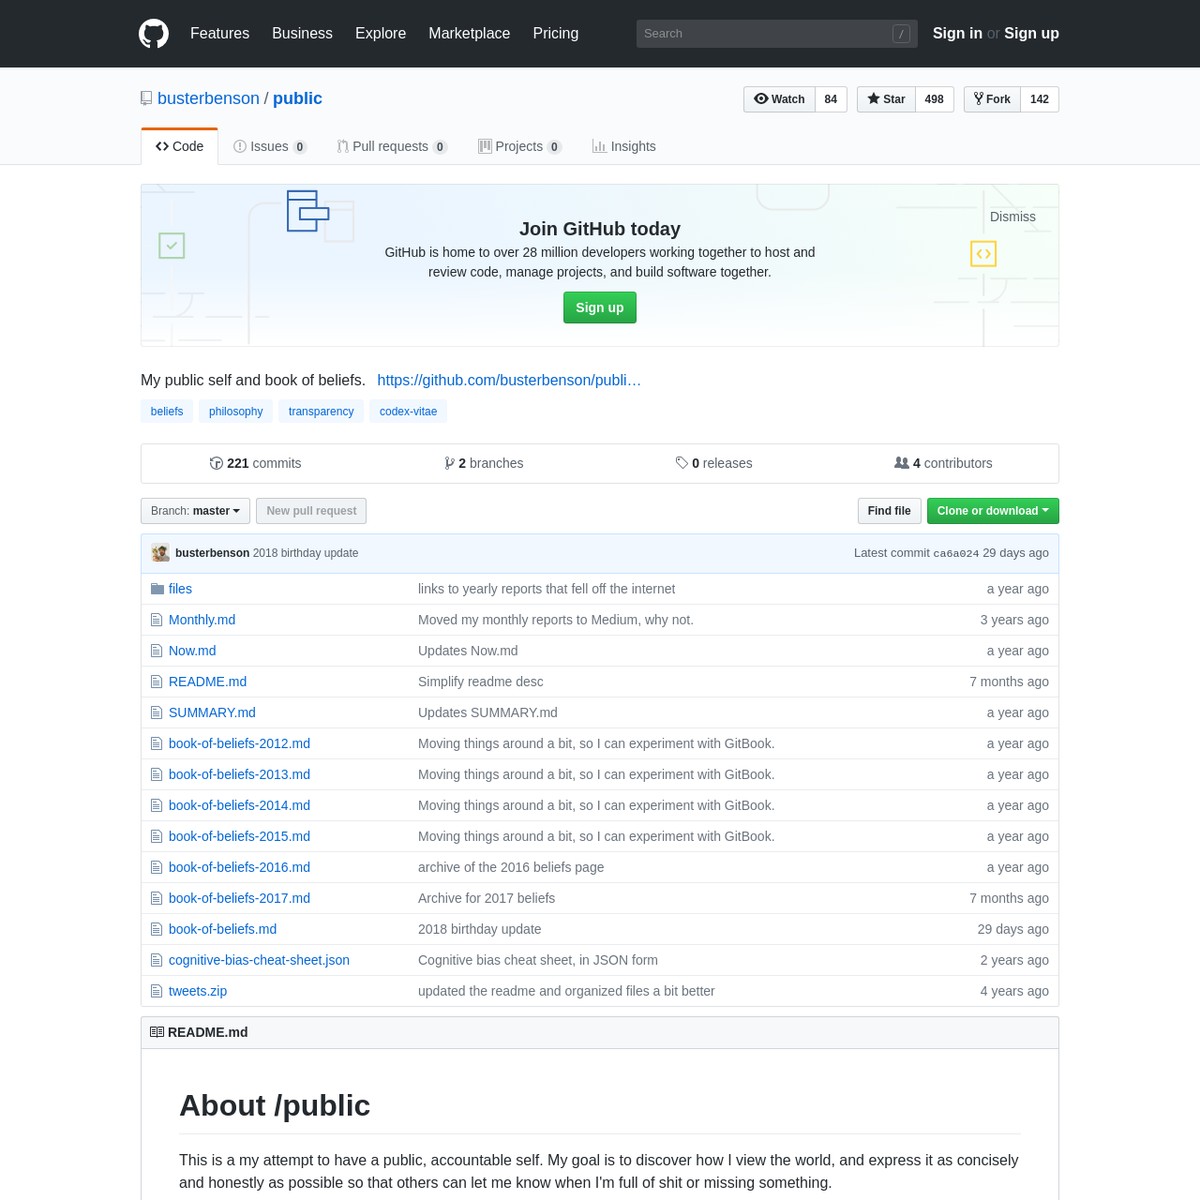View the 142 forks count
This screenshot has width=1200, height=1200.
[x=1039, y=99]
